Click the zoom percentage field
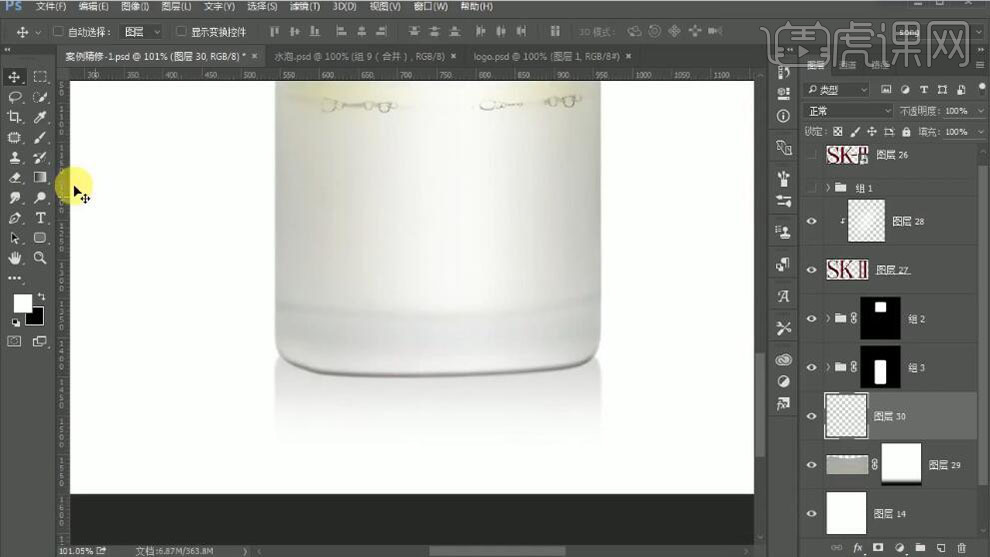Image resolution: width=990 pixels, height=557 pixels. click(76, 551)
